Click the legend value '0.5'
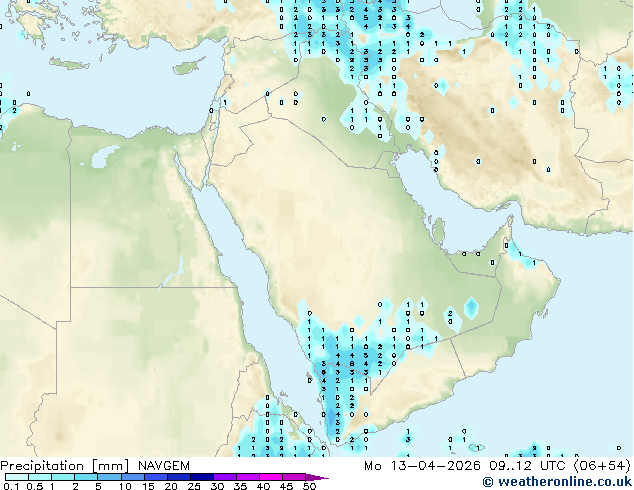634x490 pixels. [x=35, y=486]
